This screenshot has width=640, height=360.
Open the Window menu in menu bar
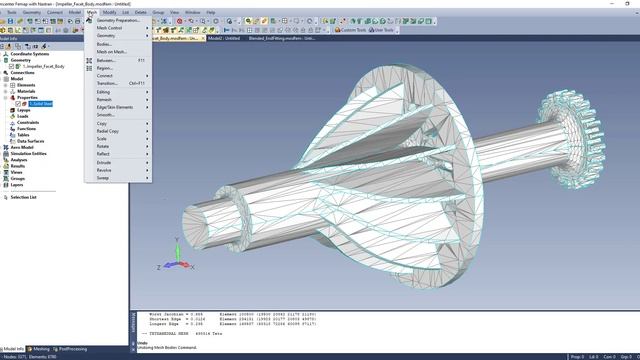[x=192, y=13]
